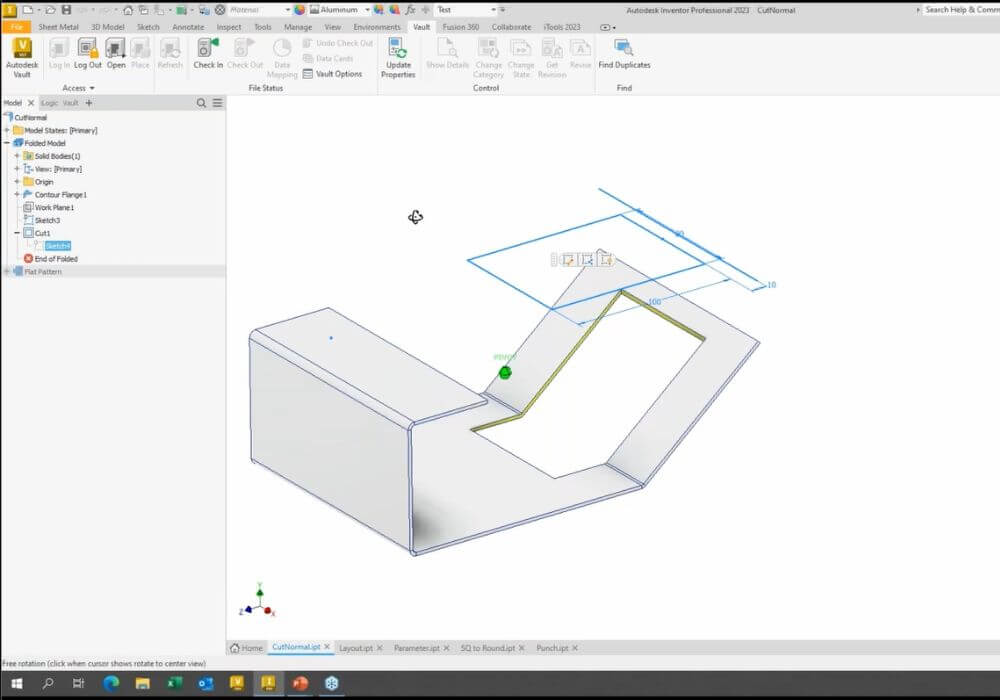Click the Home button in document tabs
Screen dimensions: 1000x700
(x=247, y=647)
